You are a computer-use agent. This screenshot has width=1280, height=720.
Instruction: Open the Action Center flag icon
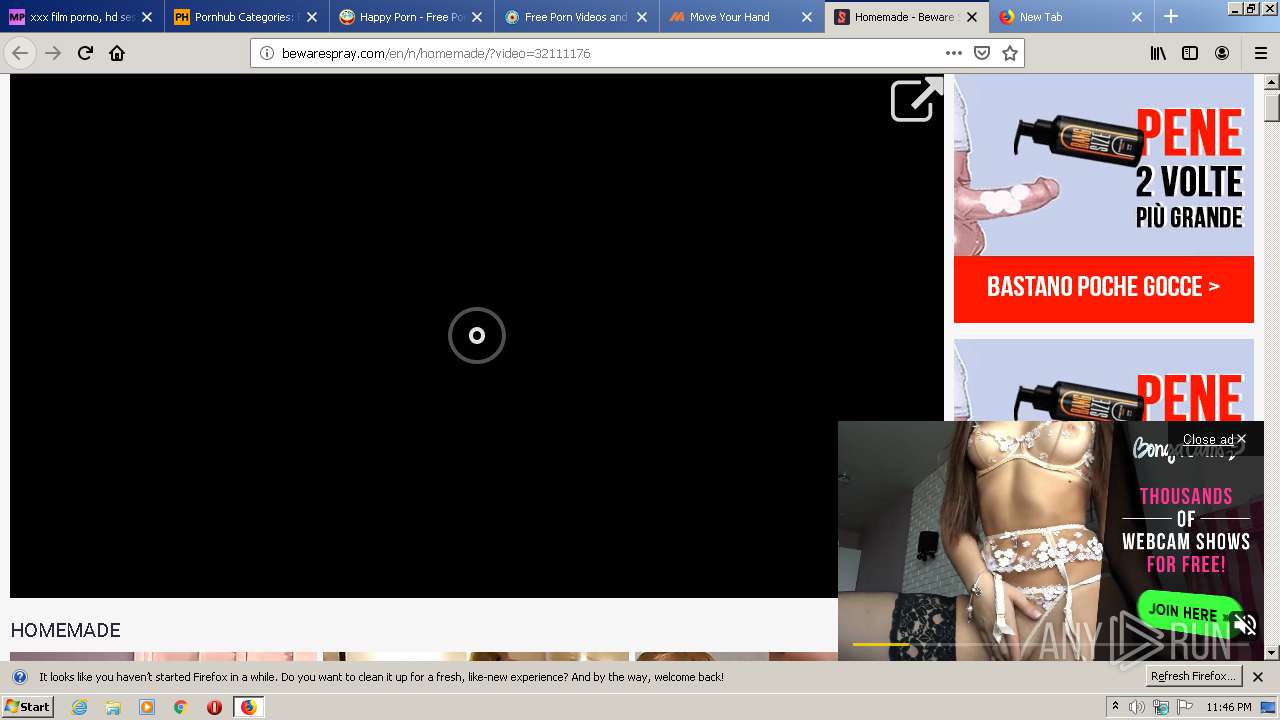[x=1185, y=707]
